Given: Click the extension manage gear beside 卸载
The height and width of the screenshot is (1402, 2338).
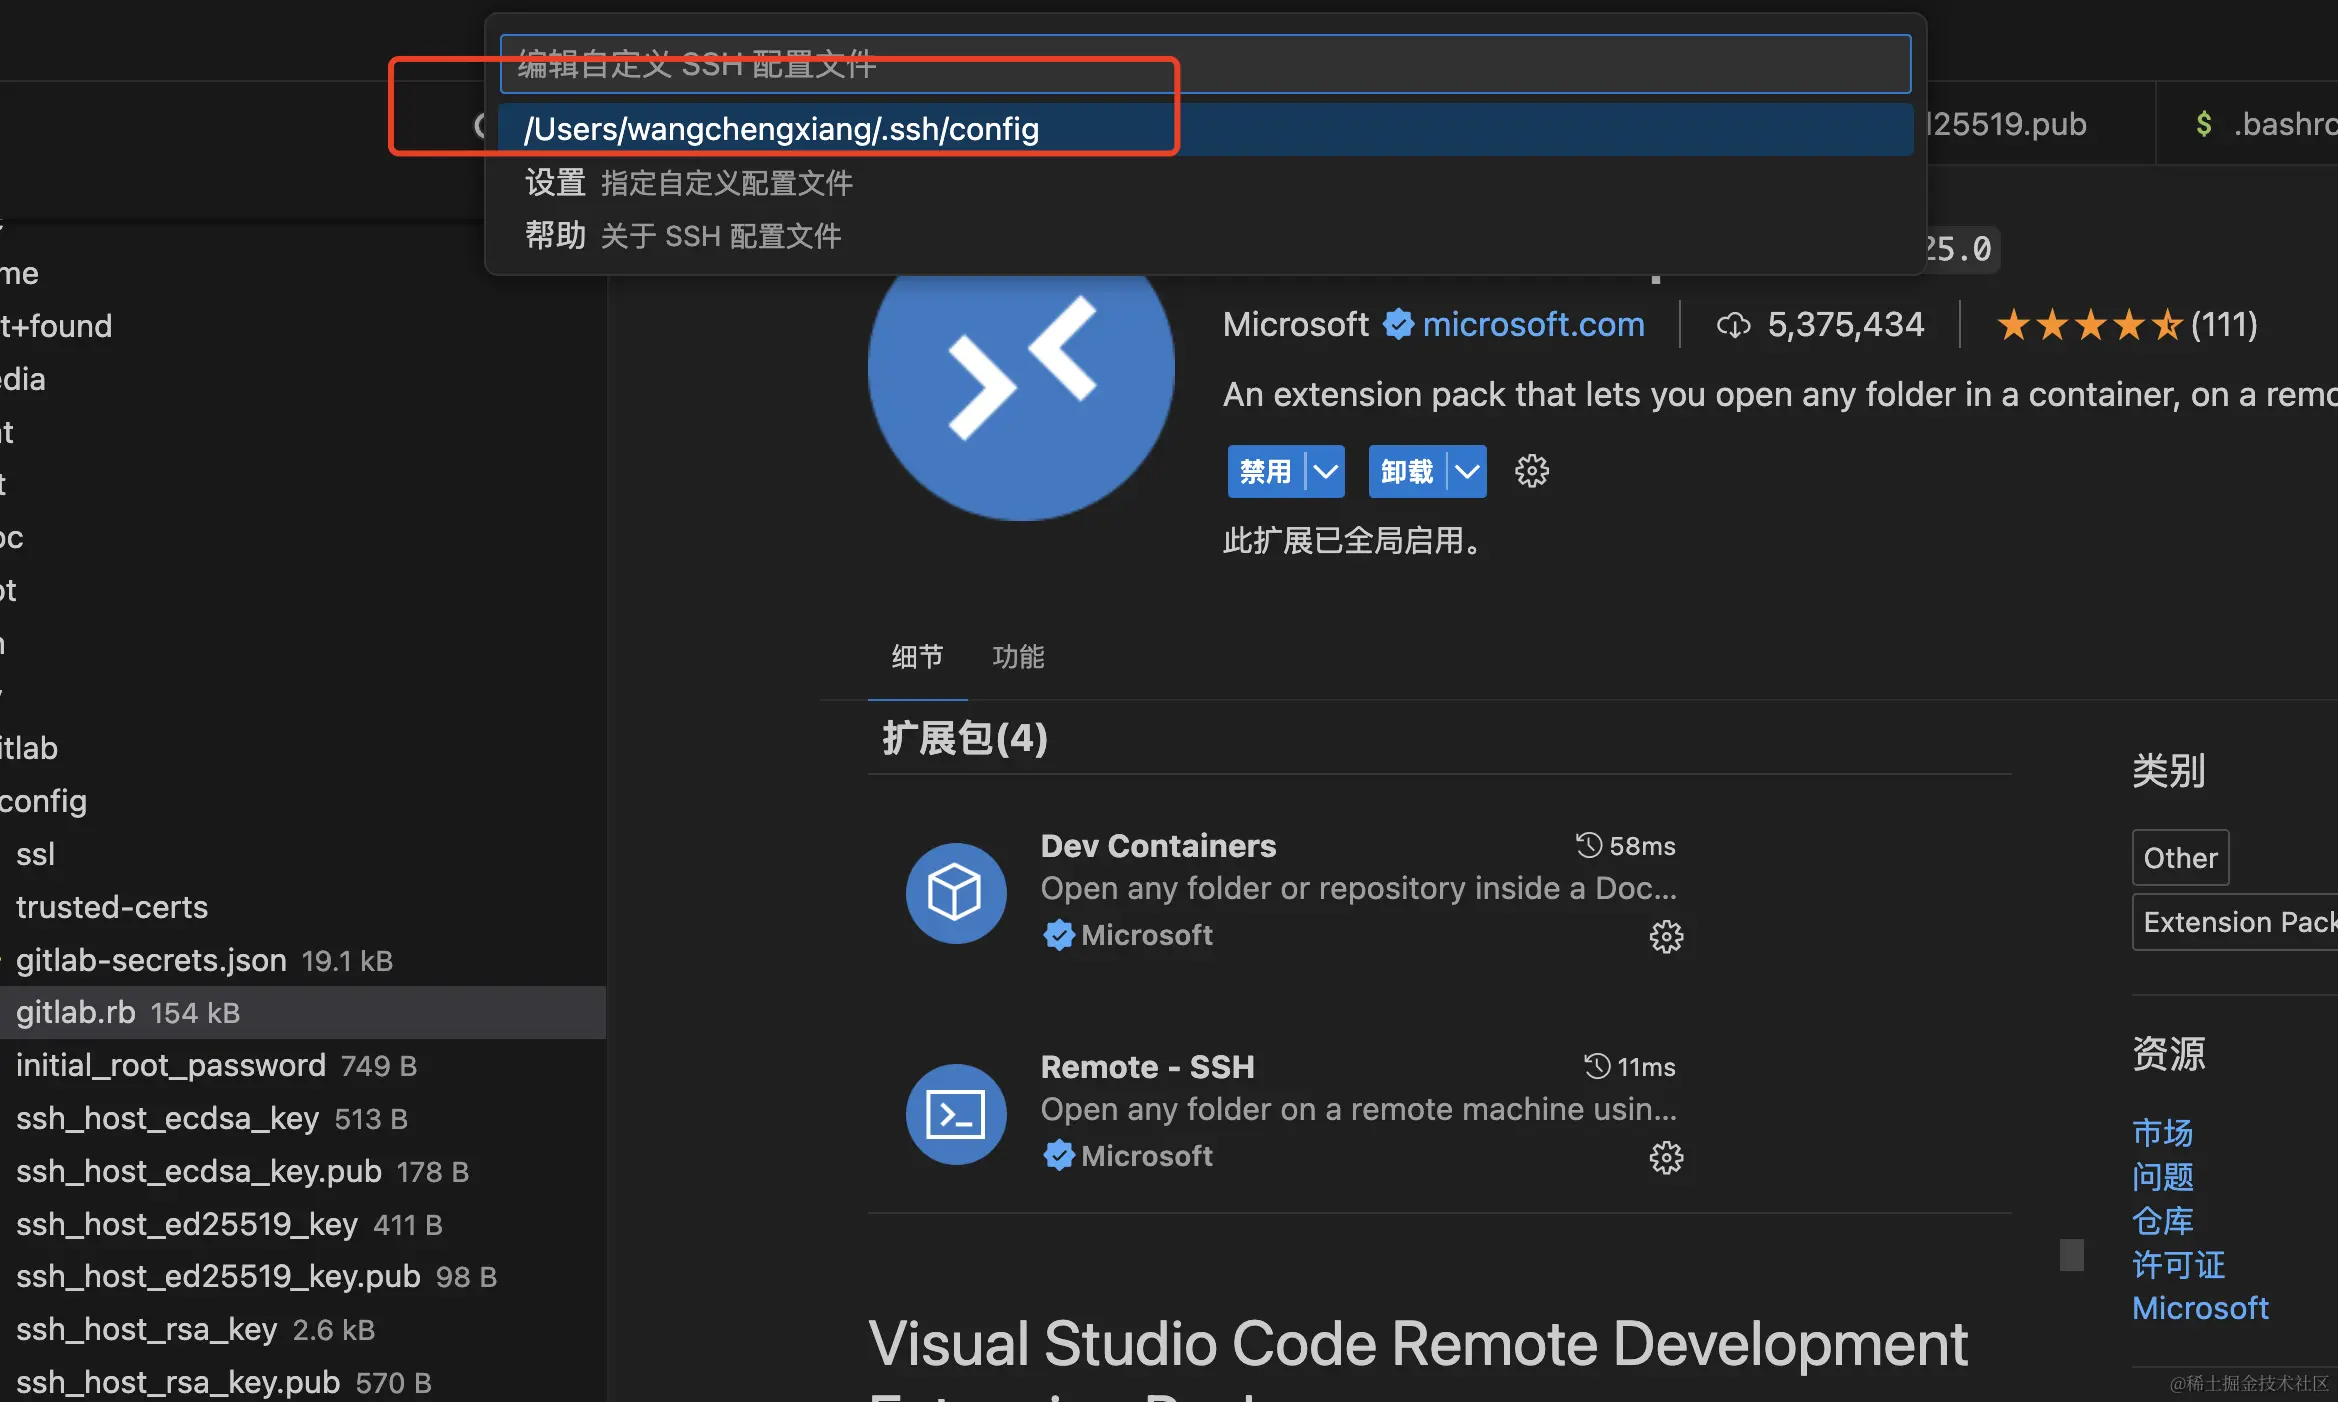Looking at the screenshot, I should coord(1531,471).
